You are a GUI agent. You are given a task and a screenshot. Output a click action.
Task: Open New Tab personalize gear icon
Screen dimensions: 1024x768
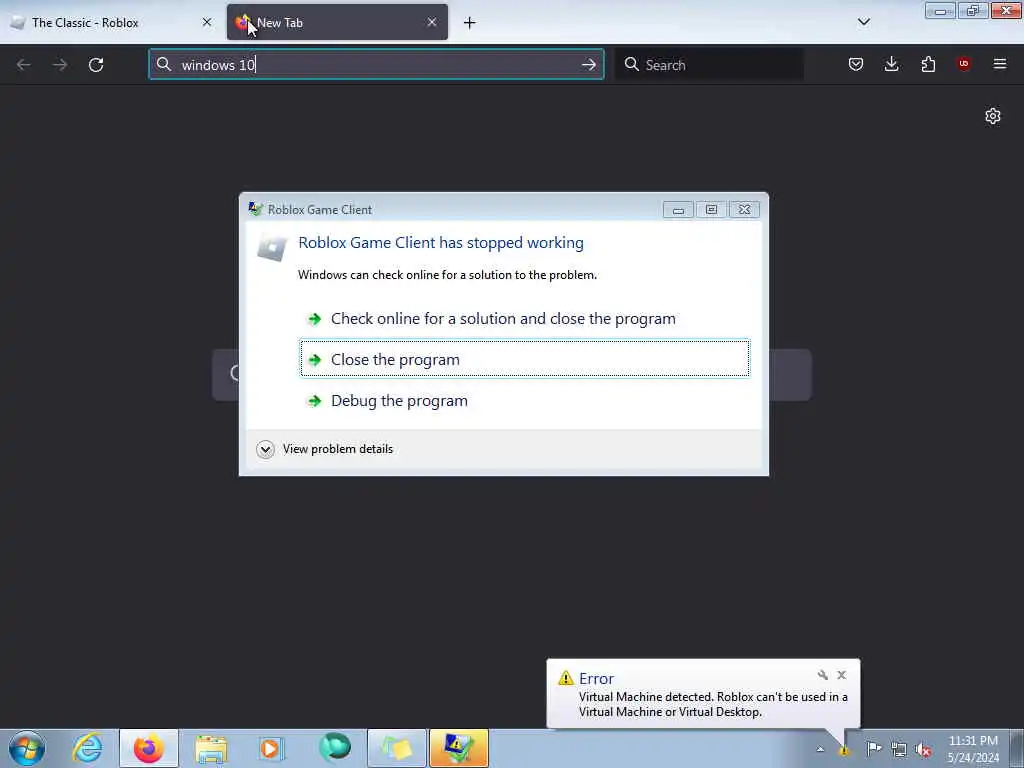pos(993,116)
